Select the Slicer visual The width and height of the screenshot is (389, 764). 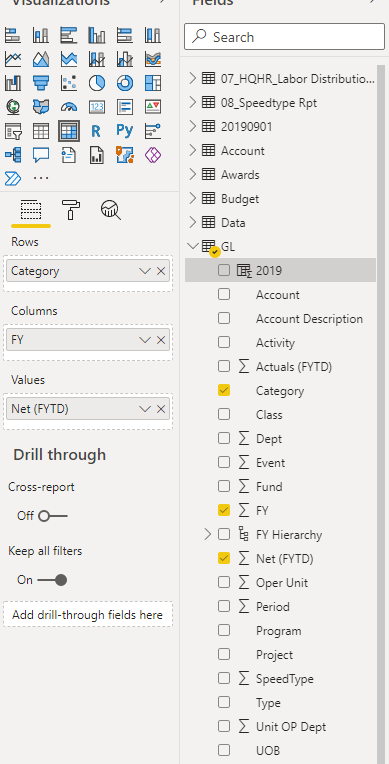13,131
